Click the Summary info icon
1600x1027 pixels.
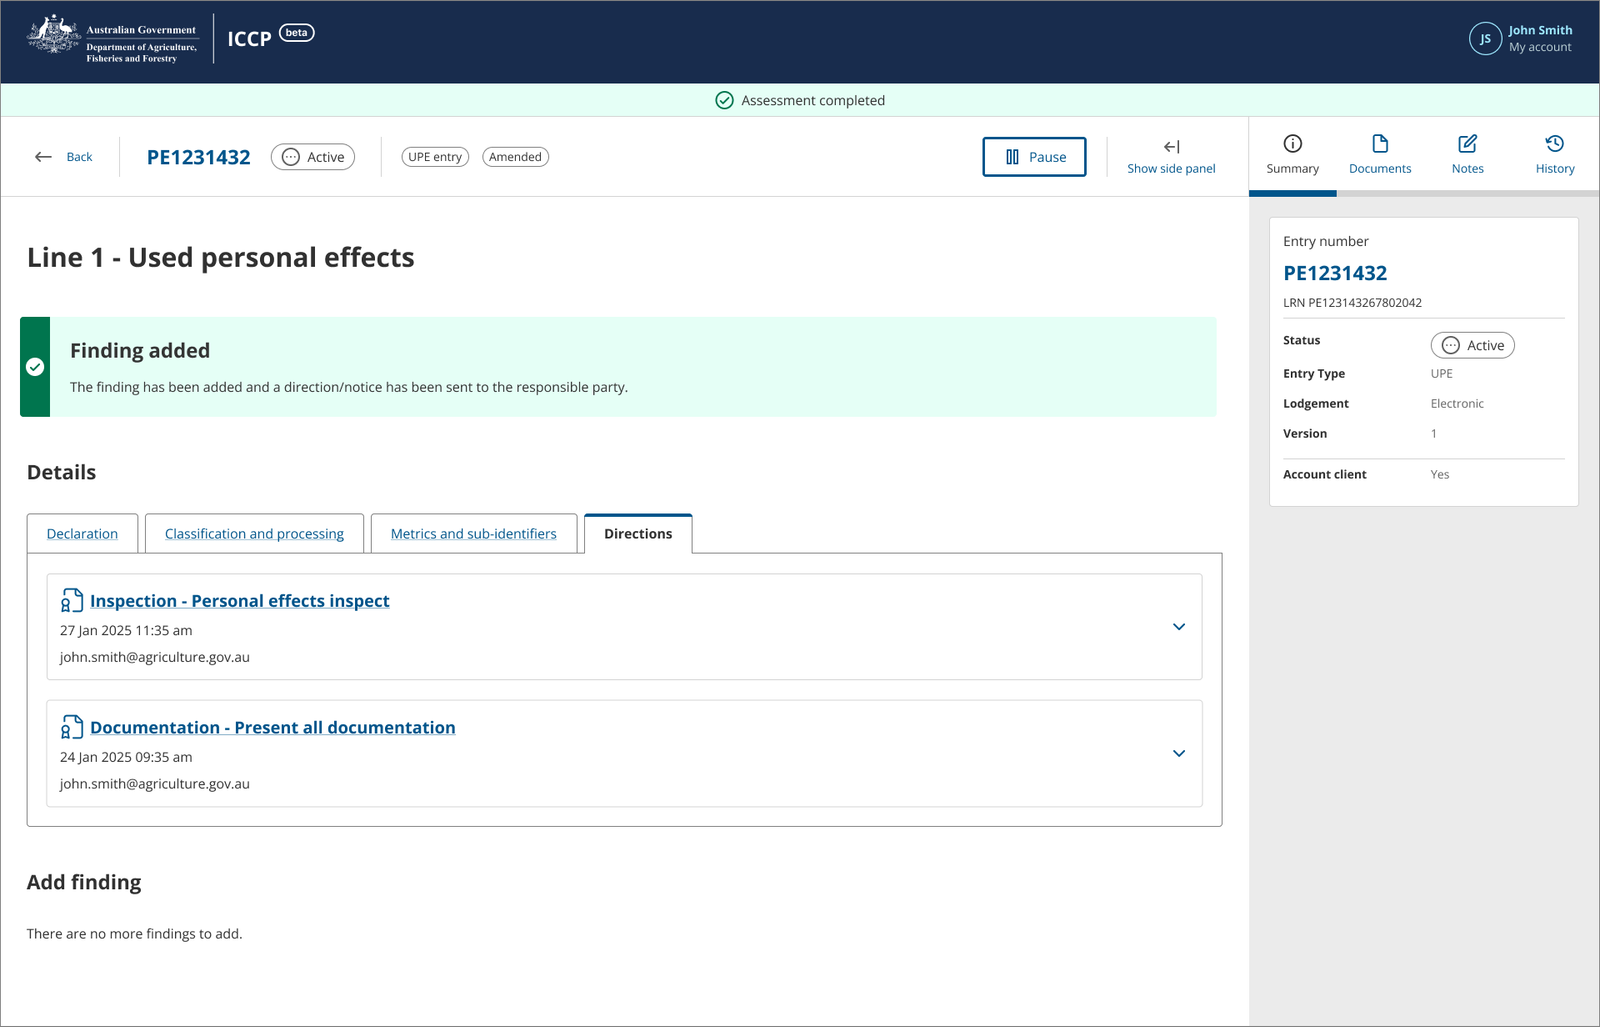[x=1292, y=144]
